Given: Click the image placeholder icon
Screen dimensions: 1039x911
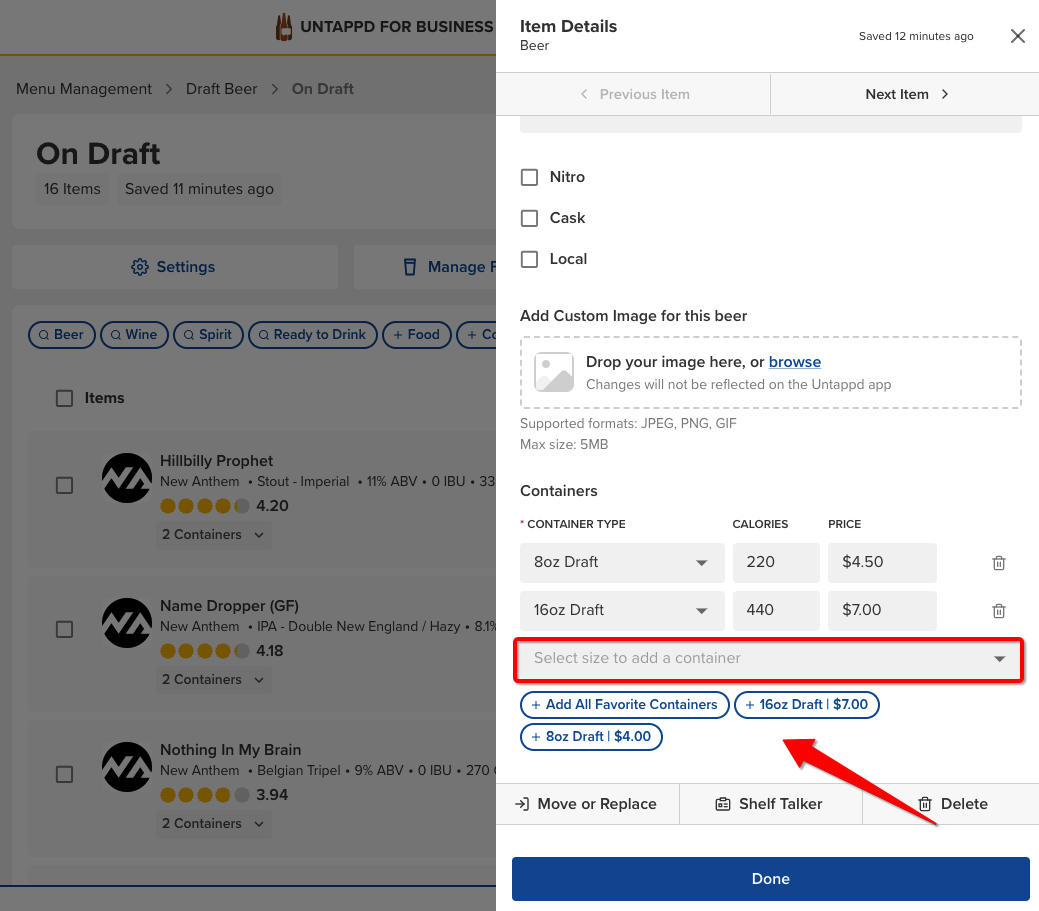Looking at the screenshot, I should coord(553,372).
